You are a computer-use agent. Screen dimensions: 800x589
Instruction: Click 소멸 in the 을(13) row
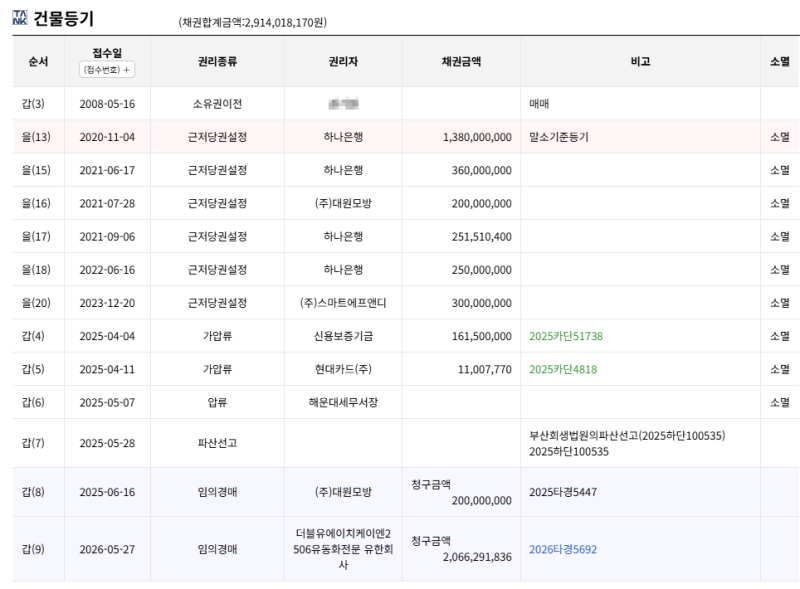tap(780, 137)
